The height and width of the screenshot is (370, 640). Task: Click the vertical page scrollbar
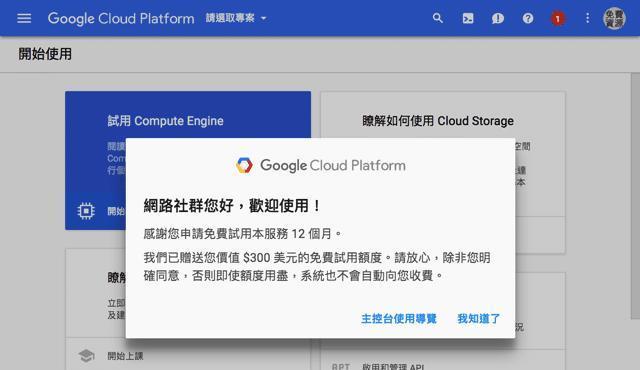(635, 196)
